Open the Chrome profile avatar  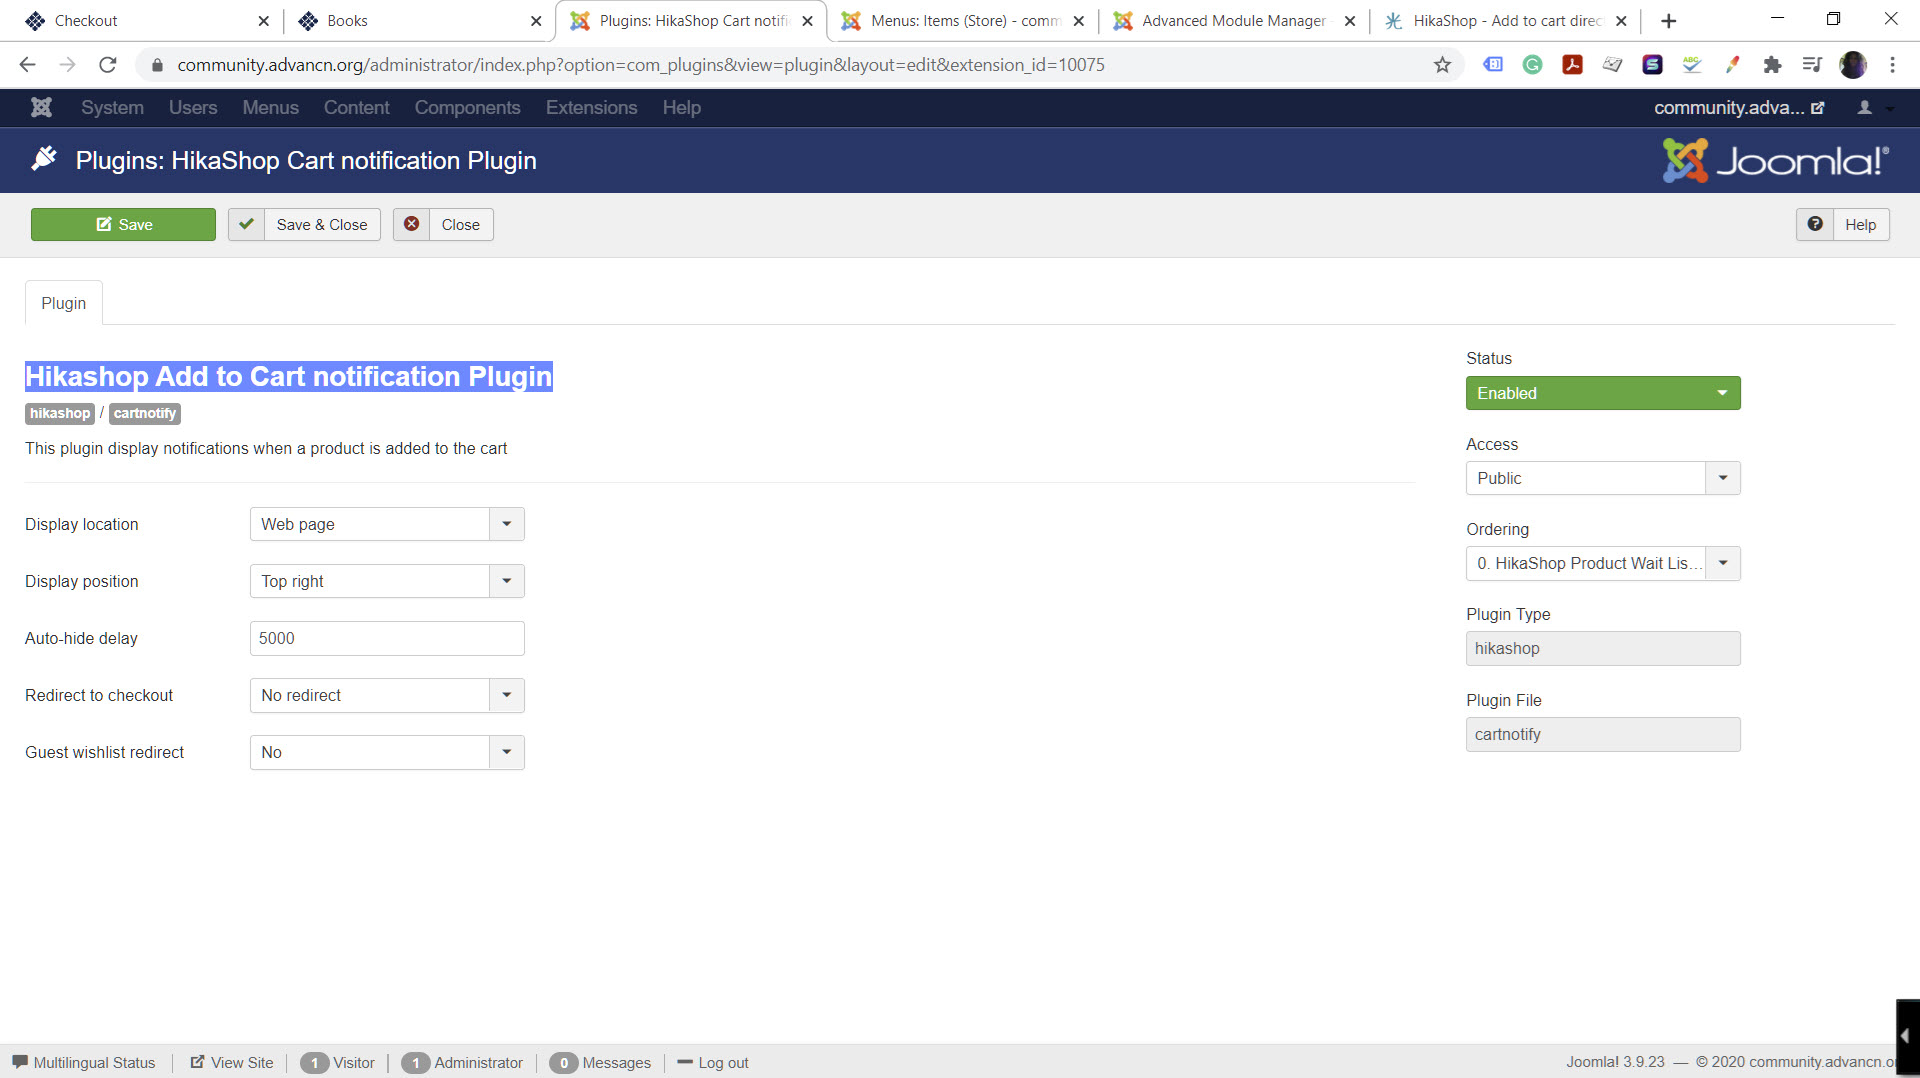[x=1852, y=65]
